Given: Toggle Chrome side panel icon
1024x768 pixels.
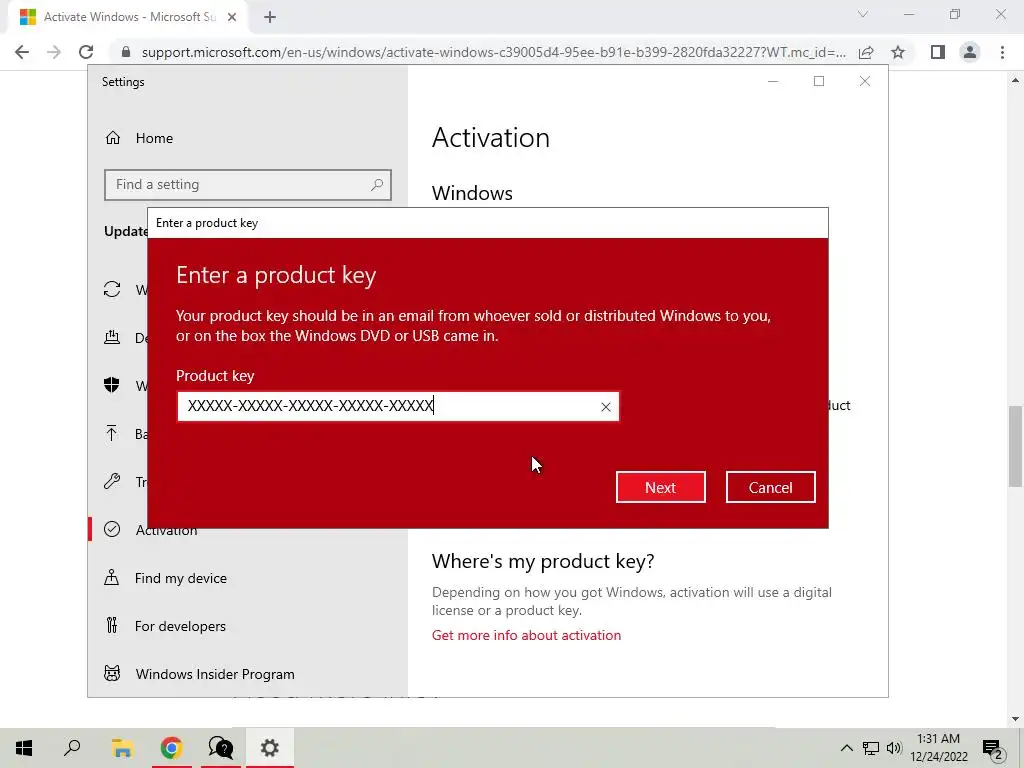Looking at the screenshot, I should tap(938, 52).
